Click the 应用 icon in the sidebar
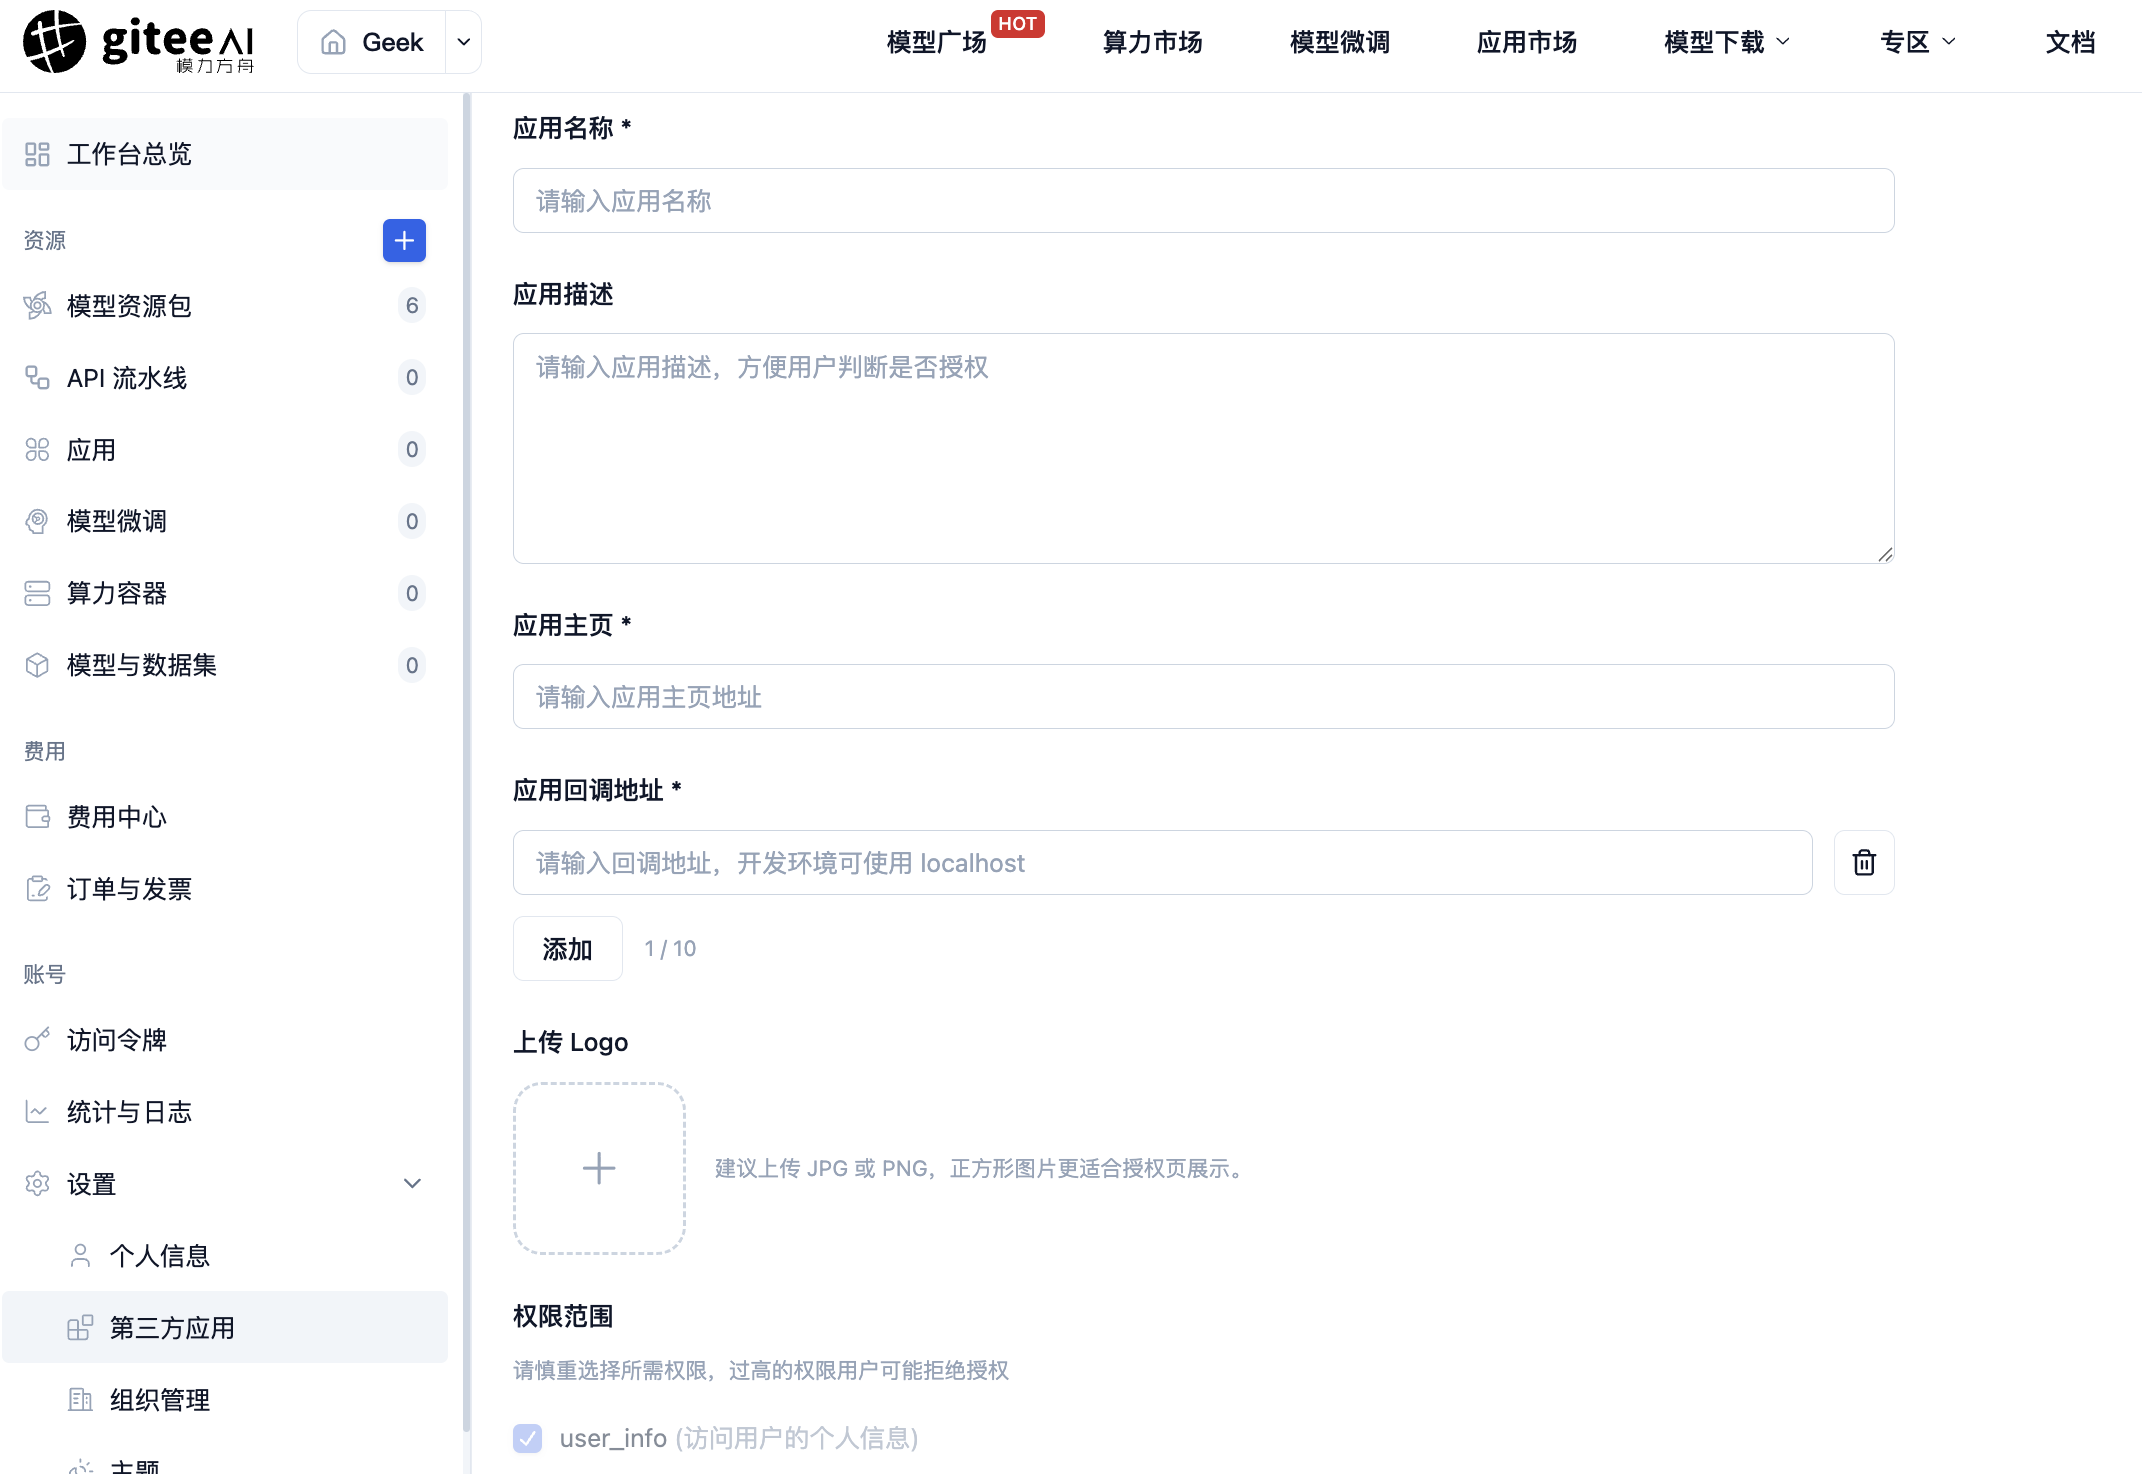Image resolution: width=2142 pixels, height=1474 pixels. click(x=37, y=449)
